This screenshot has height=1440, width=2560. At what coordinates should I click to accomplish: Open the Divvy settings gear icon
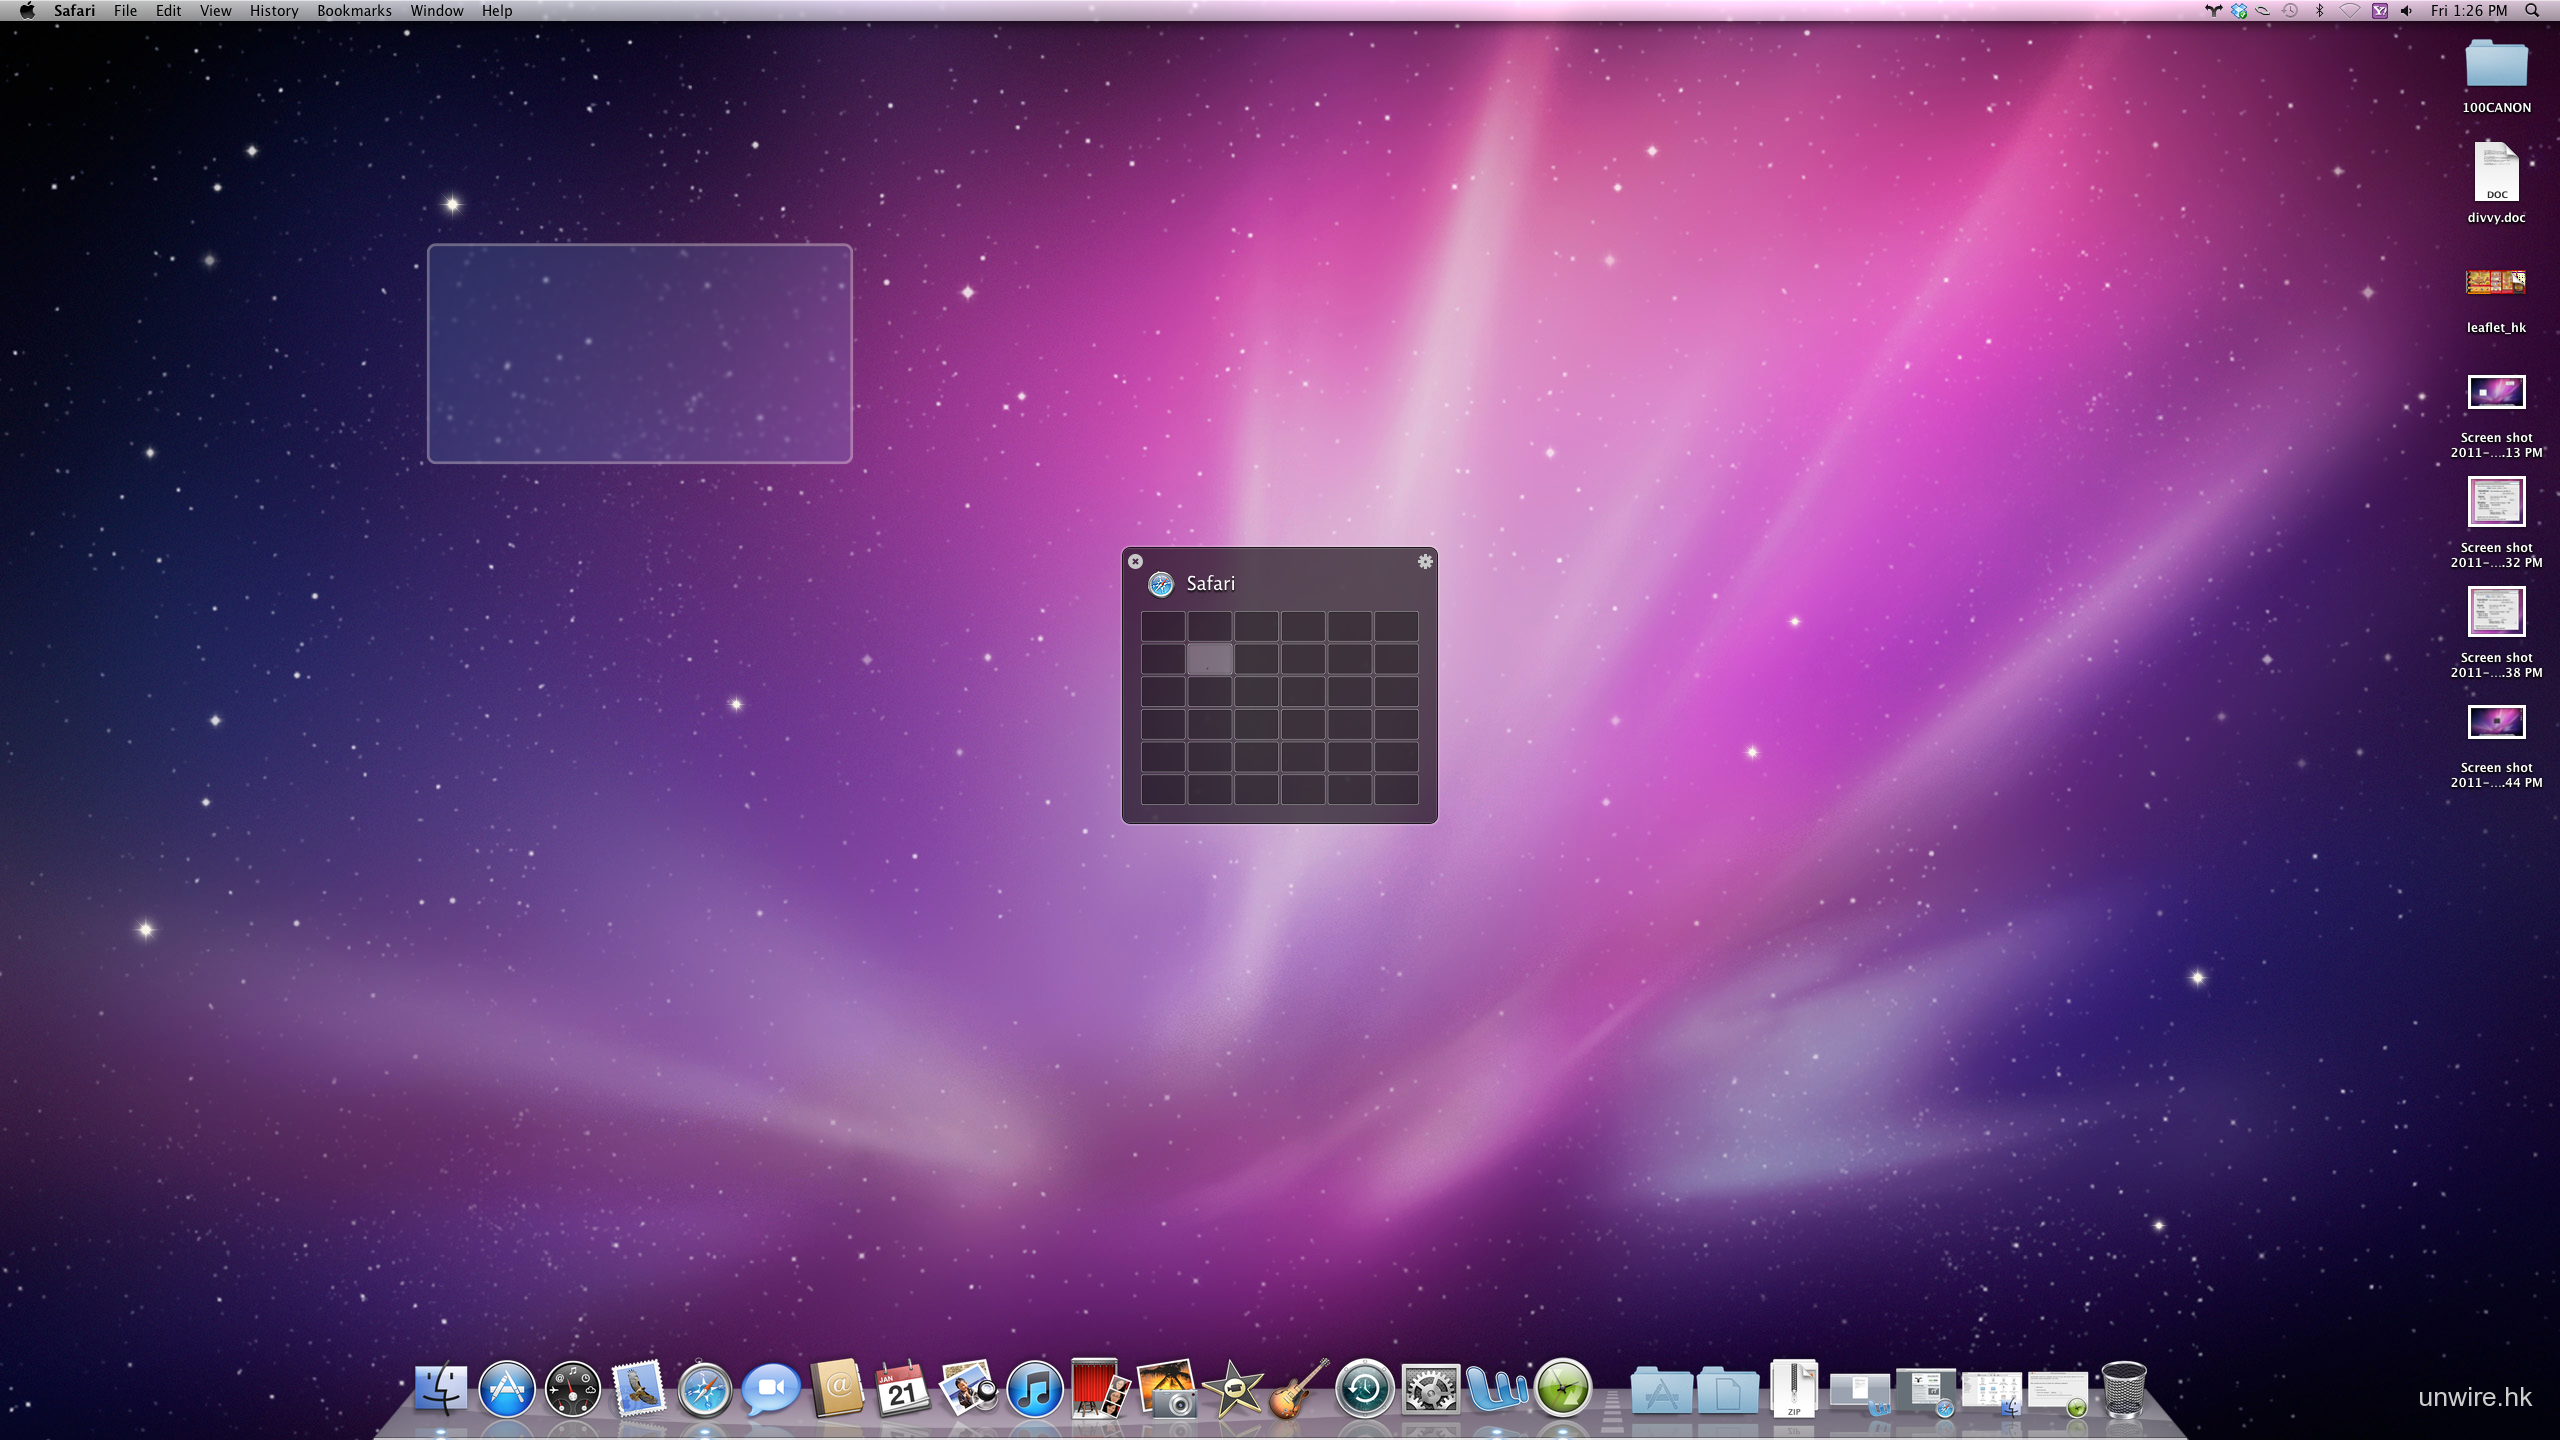tap(1425, 562)
